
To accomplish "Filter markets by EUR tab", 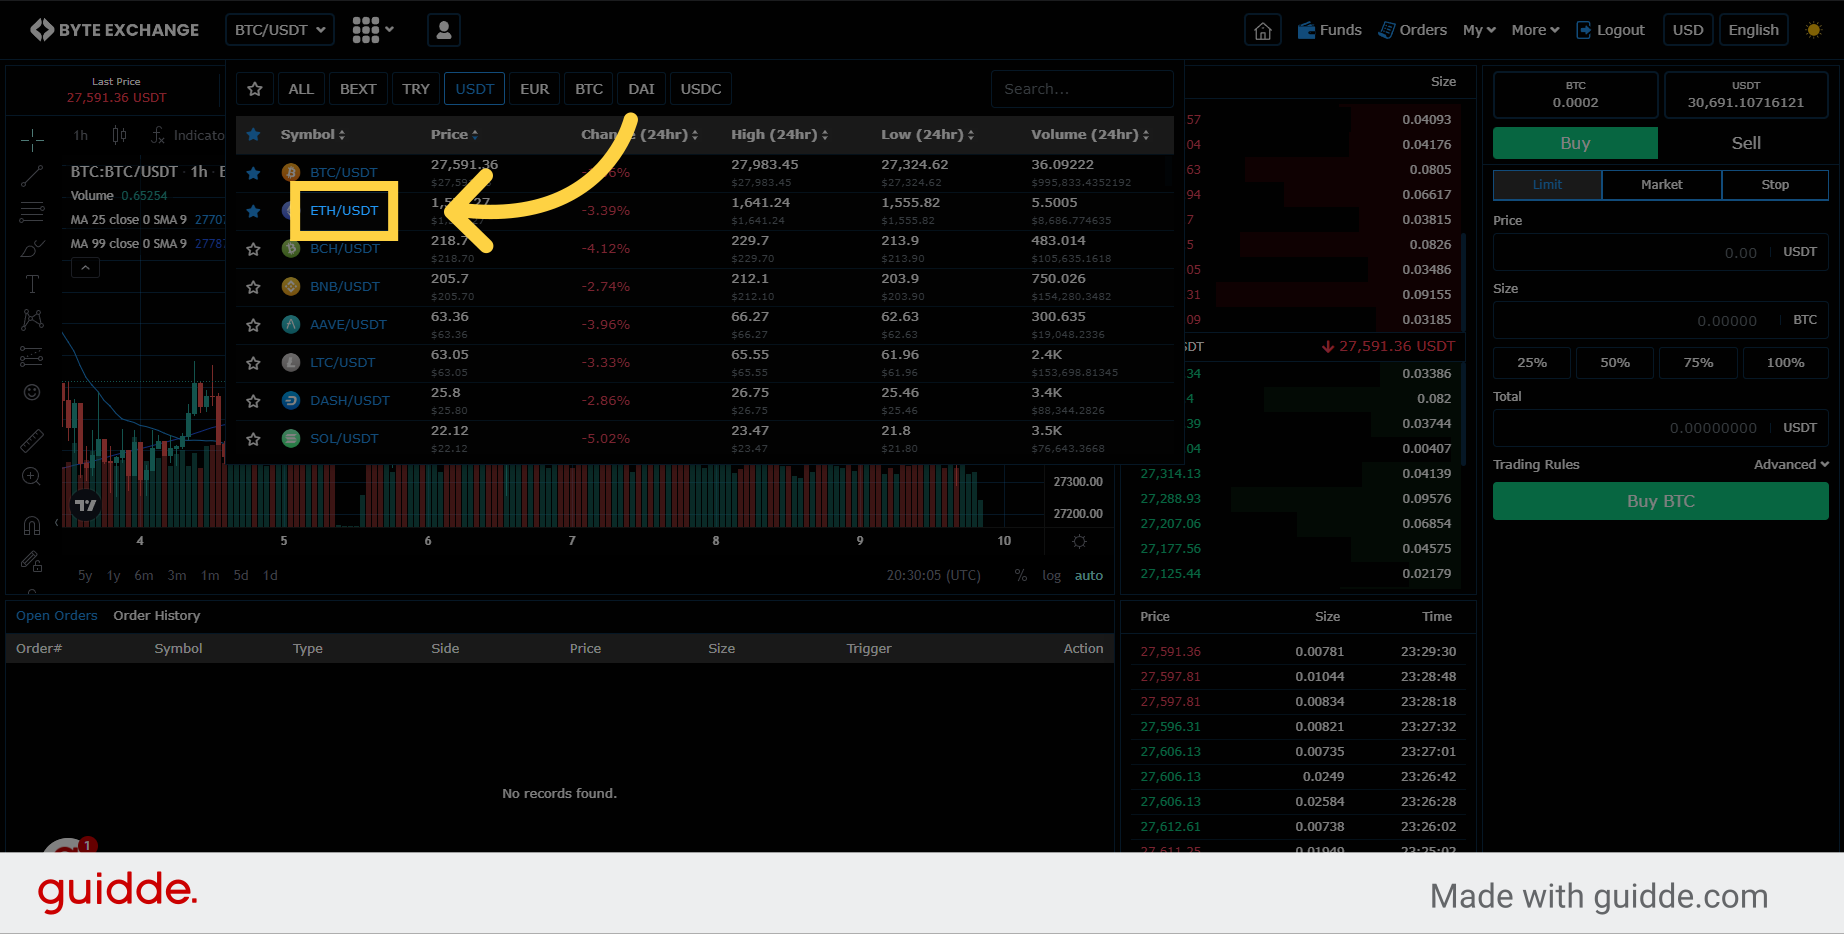I will pos(535,89).
